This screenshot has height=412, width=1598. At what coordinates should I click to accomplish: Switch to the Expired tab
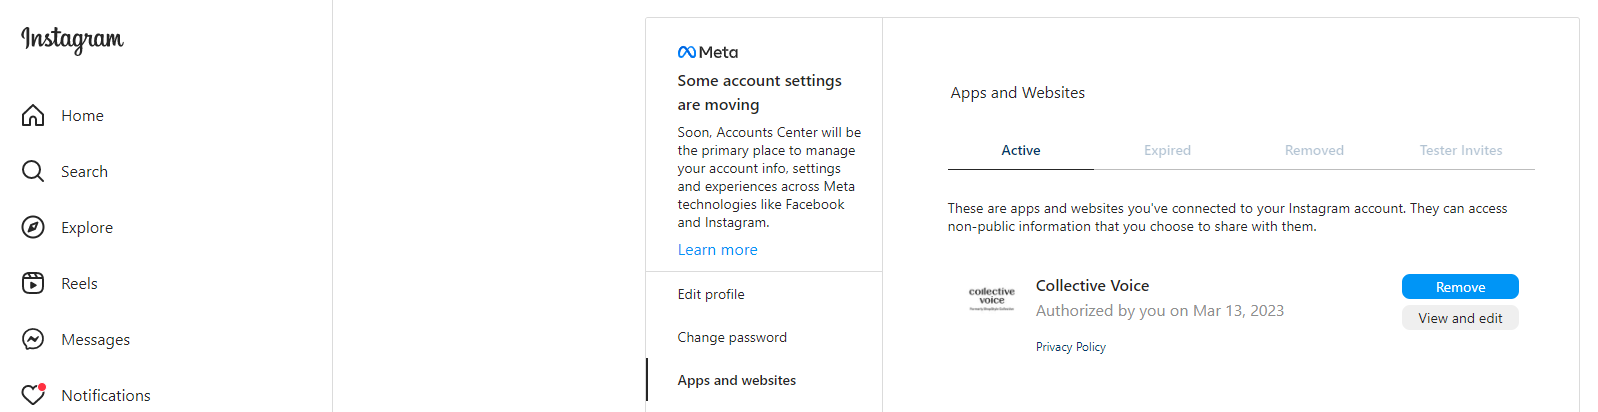pyautogui.click(x=1167, y=150)
